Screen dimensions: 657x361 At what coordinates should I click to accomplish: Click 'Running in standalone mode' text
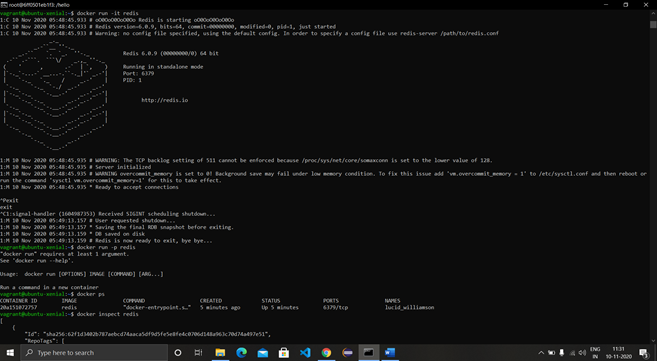pyautogui.click(x=163, y=67)
